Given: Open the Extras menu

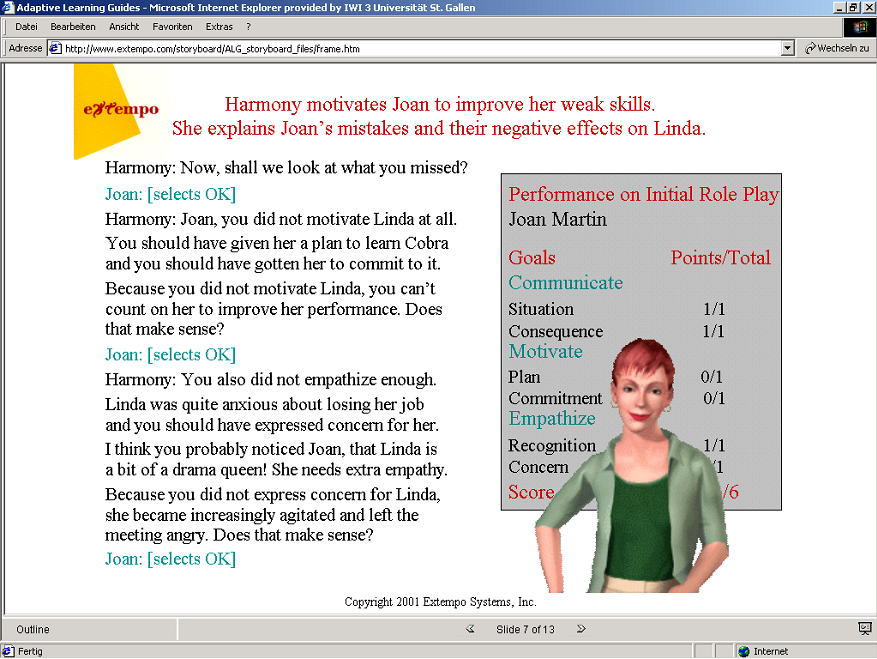Looking at the screenshot, I should pos(219,27).
